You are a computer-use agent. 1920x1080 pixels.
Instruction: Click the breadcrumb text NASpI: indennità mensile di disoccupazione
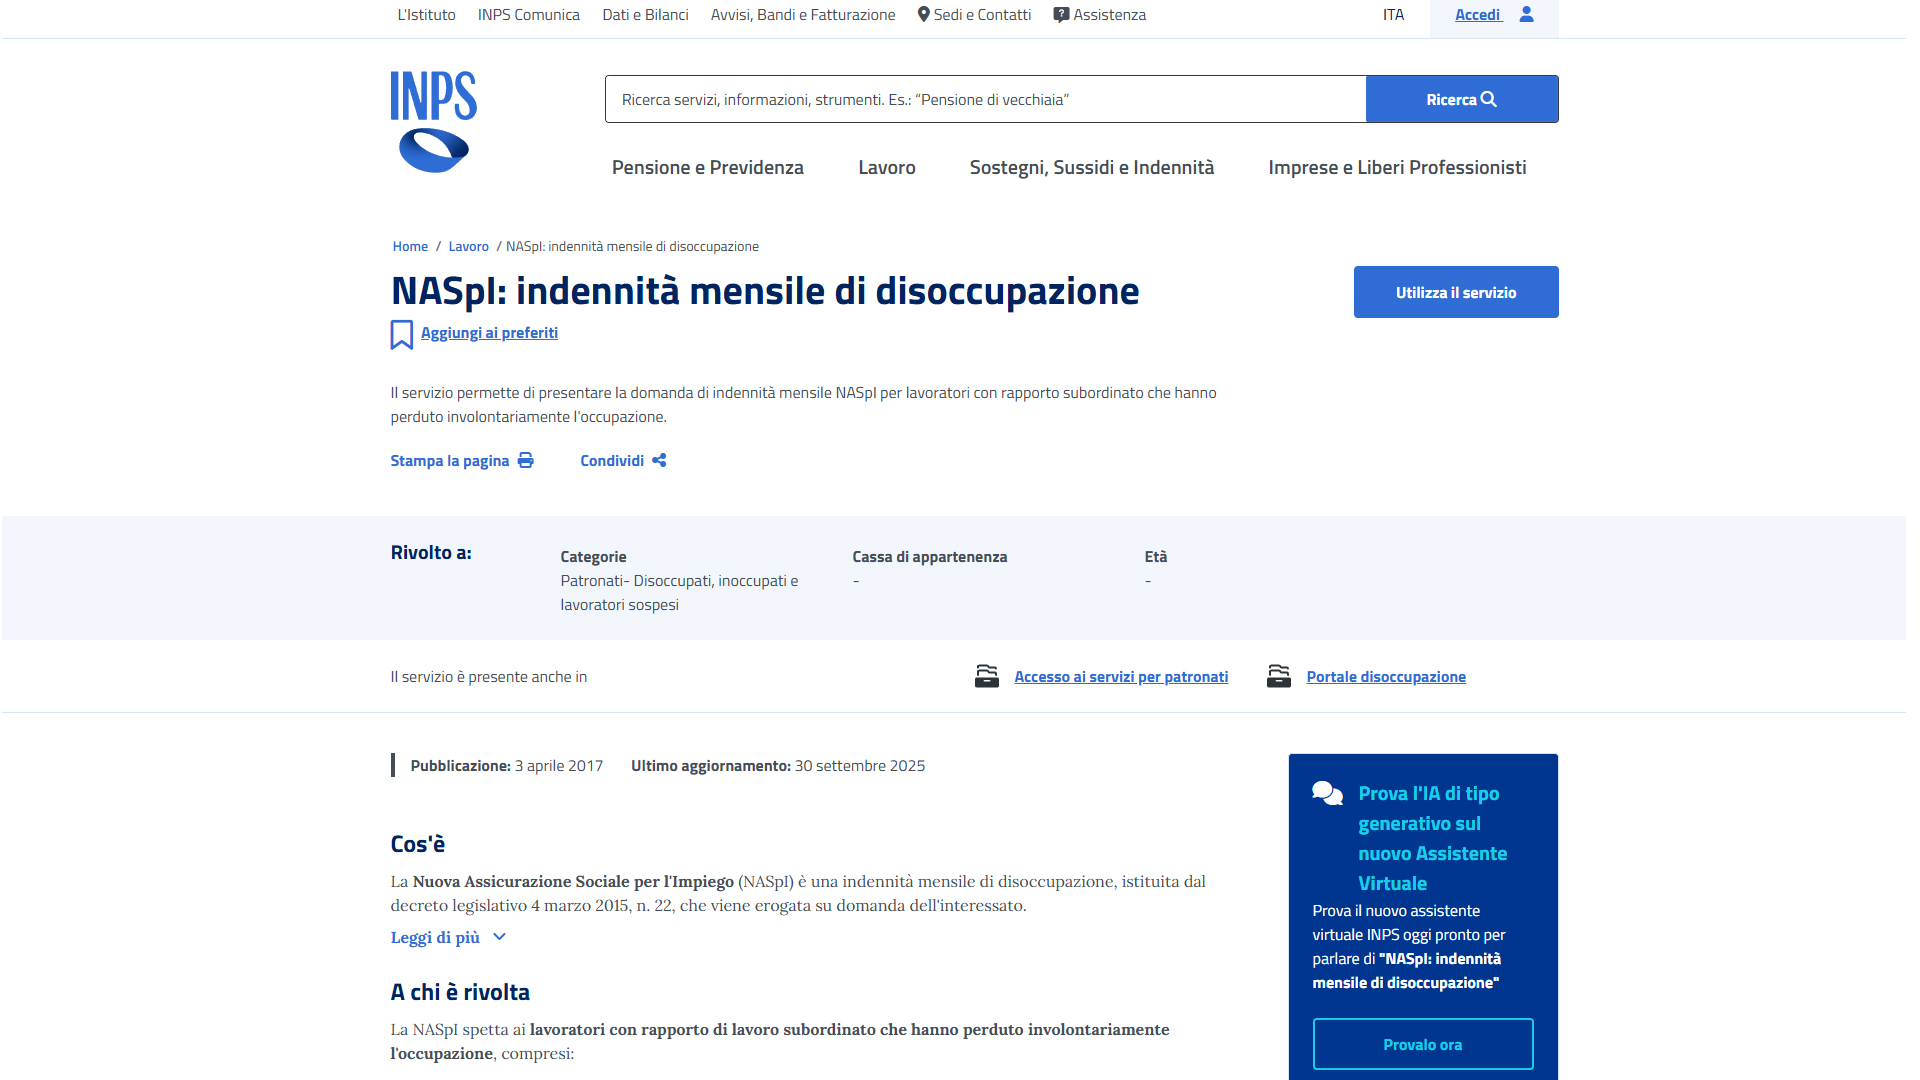coord(632,246)
